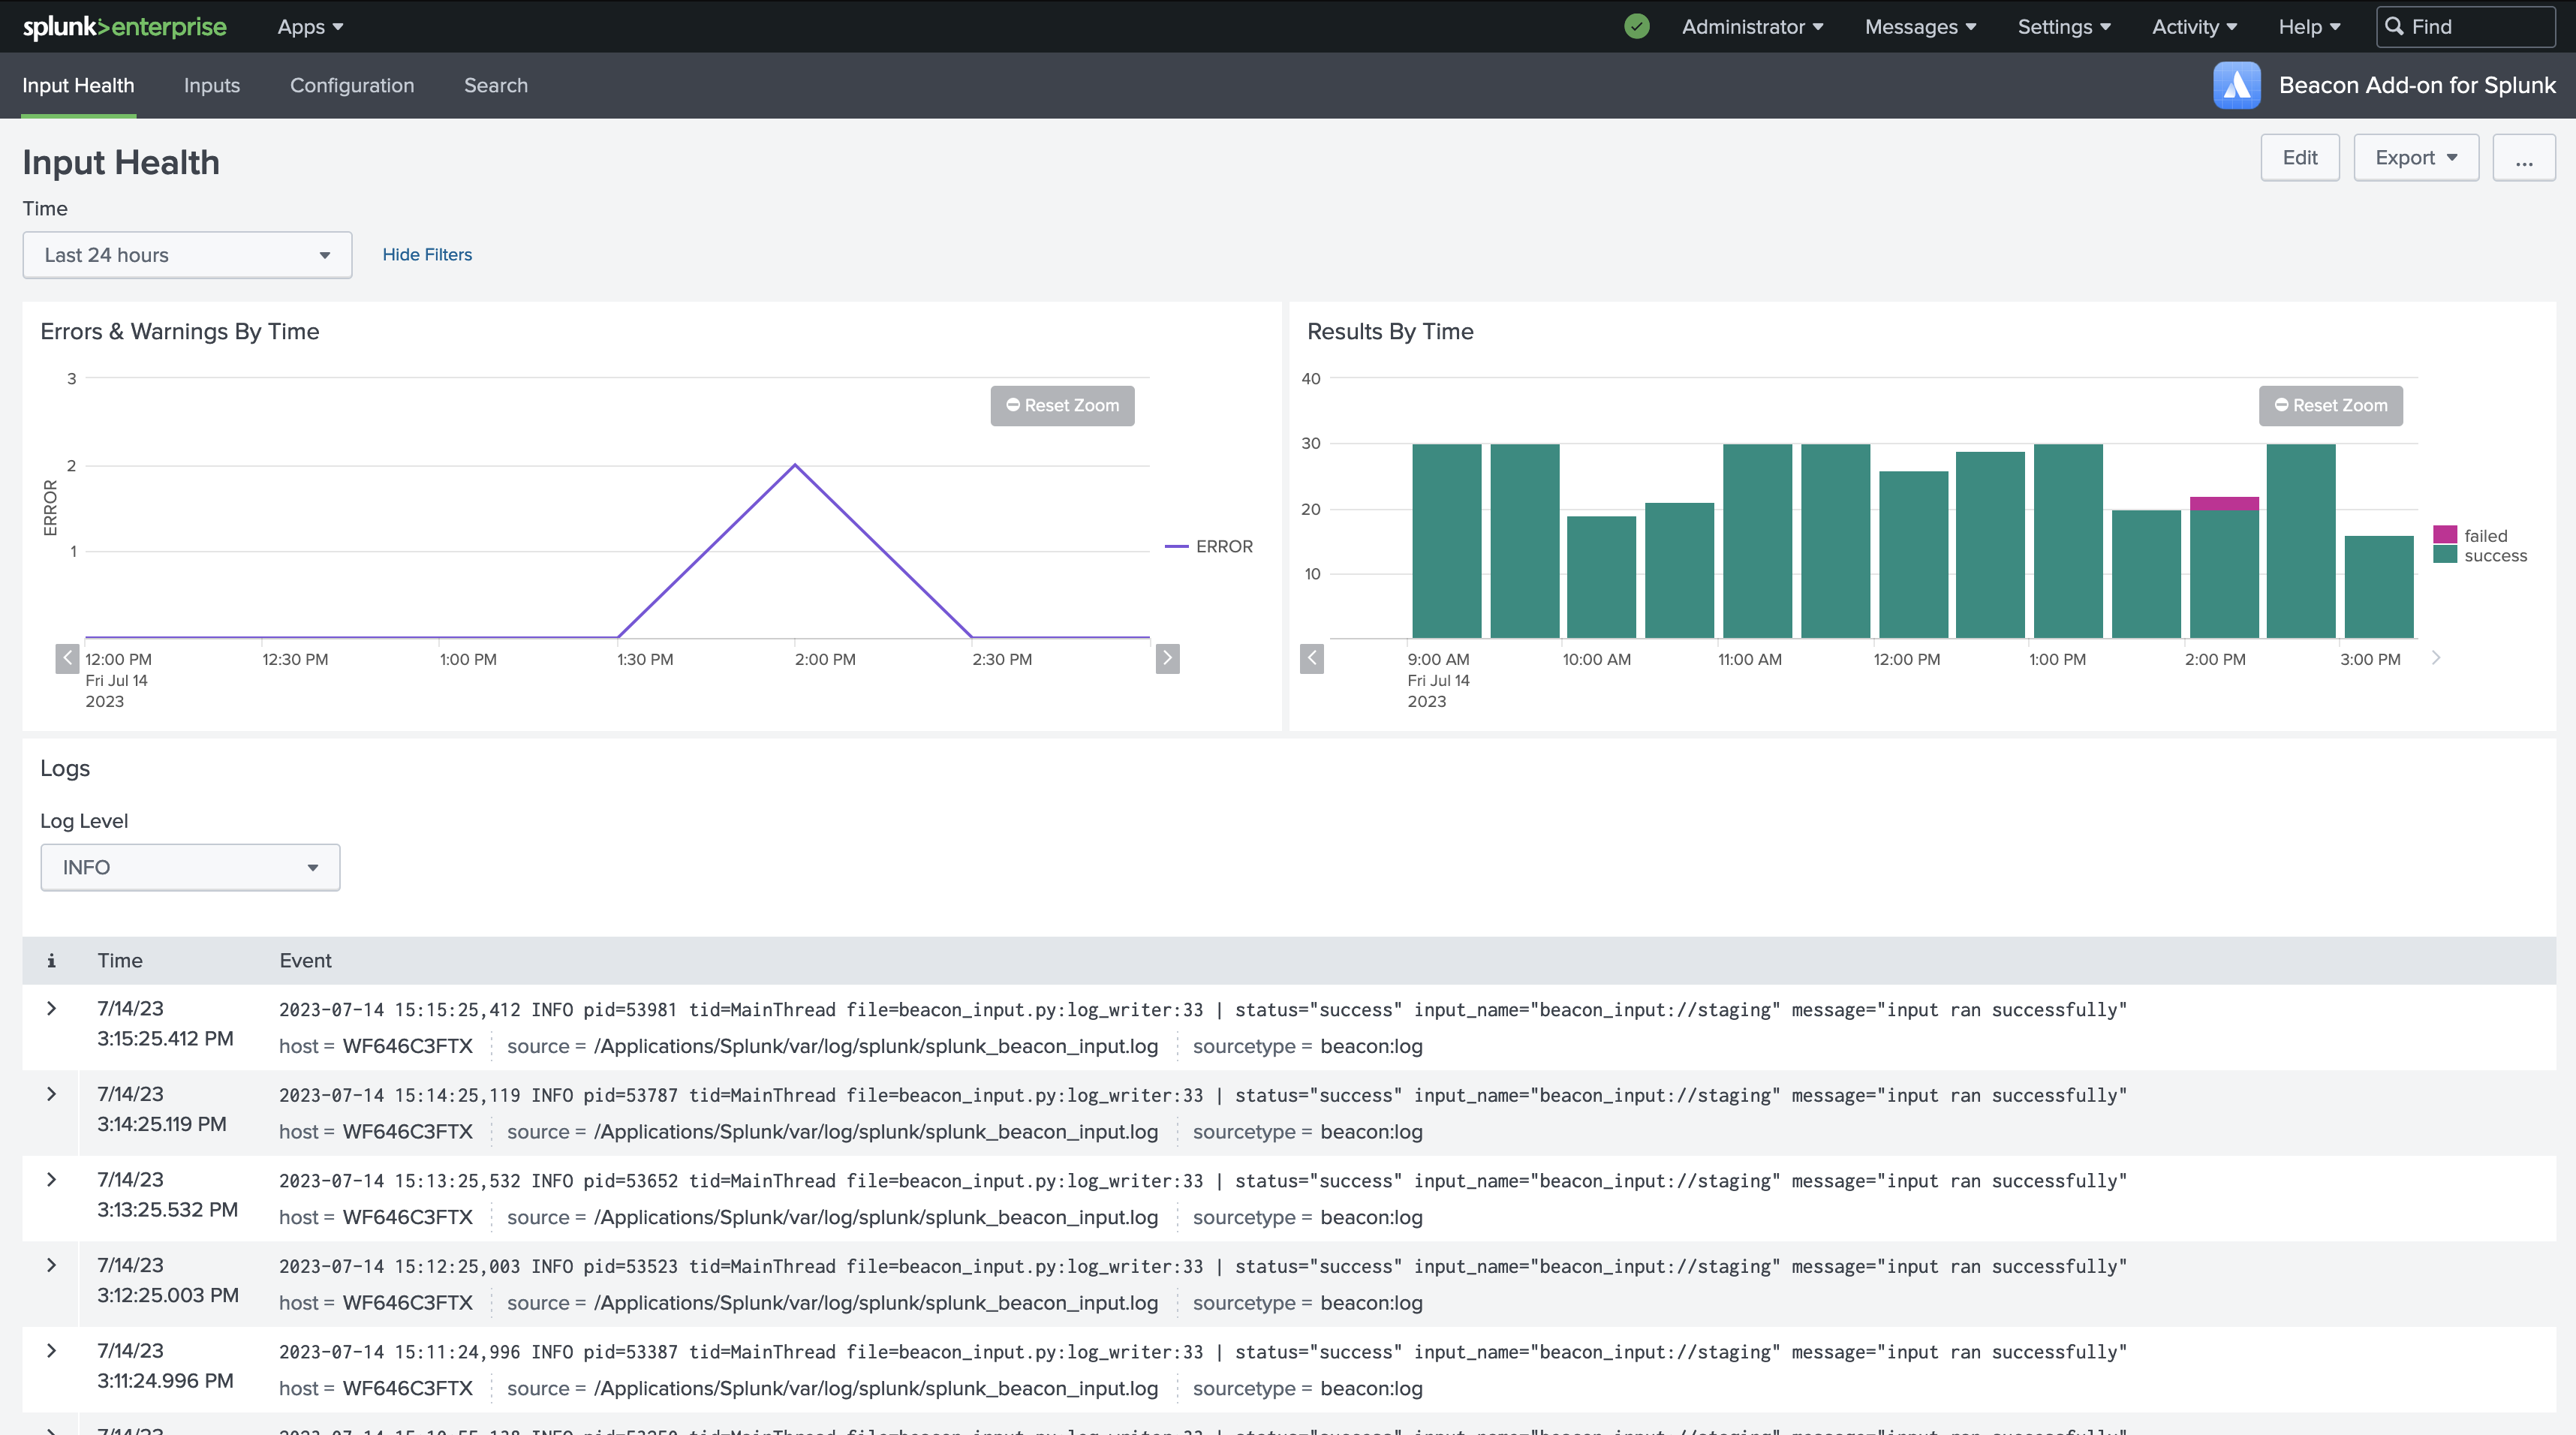Pan Results By Time chart left
Image resolution: width=2576 pixels, height=1435 pixels.
pyautogui.click(x=1312, y=658)
